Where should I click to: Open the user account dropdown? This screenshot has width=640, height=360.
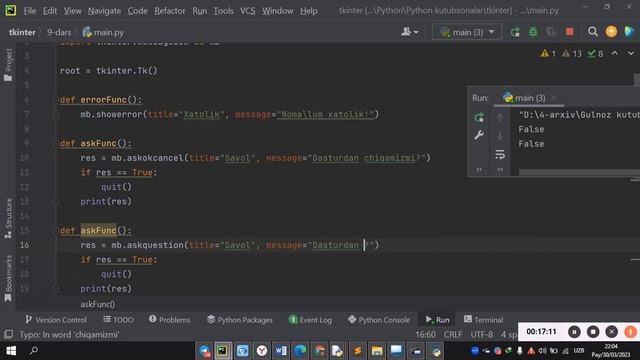click(409, 32)
